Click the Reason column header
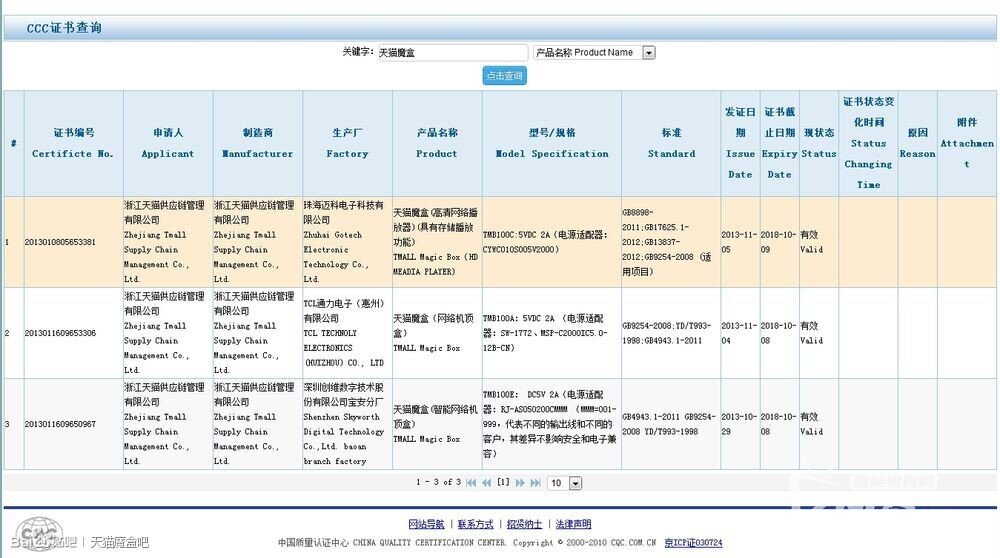This screenshot has width=1000, height=558. click(x=918, y=143)
